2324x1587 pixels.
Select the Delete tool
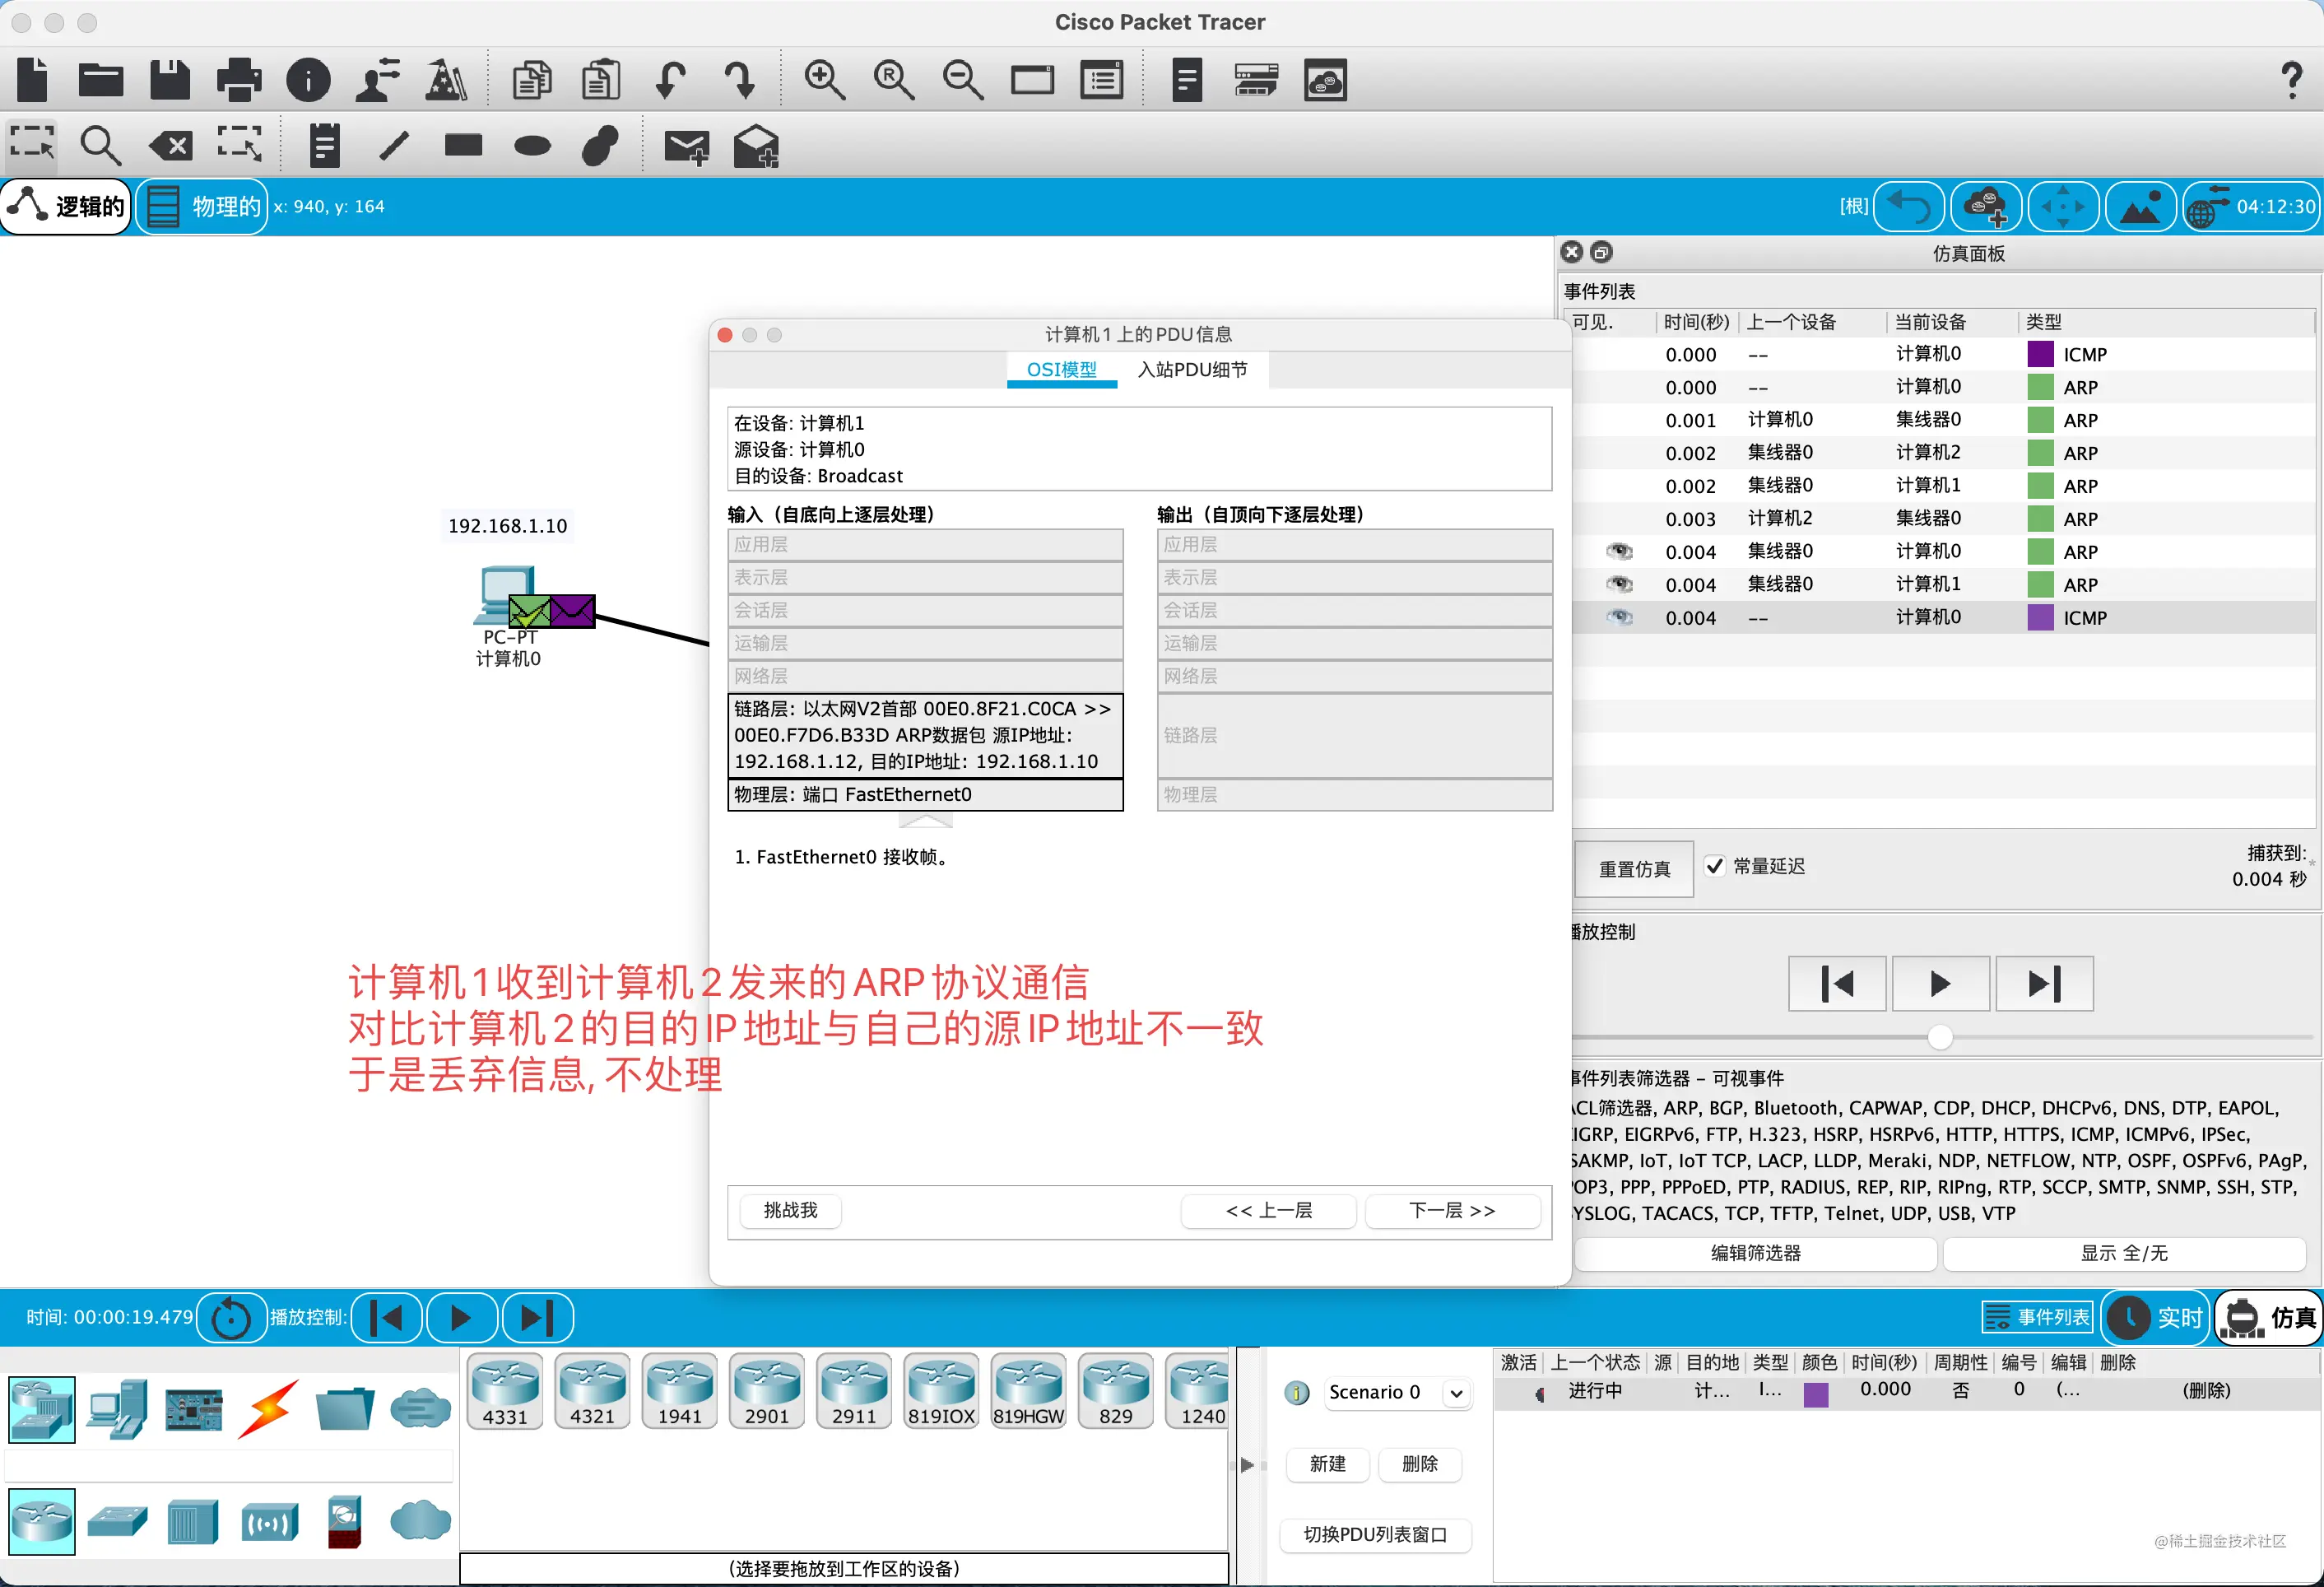[171, 146]
